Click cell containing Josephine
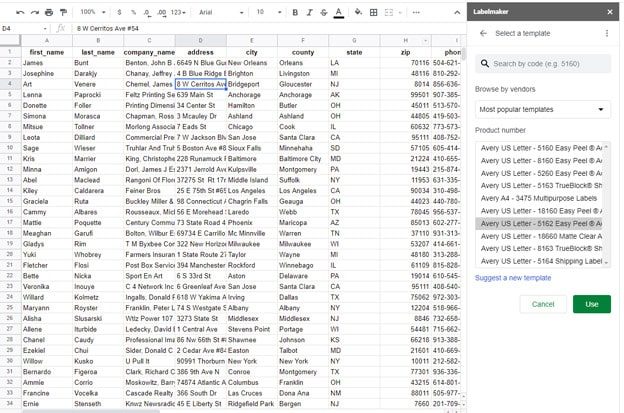Image resolution: width=624 pixels, height=413 pixels. [x=47, y=74]
